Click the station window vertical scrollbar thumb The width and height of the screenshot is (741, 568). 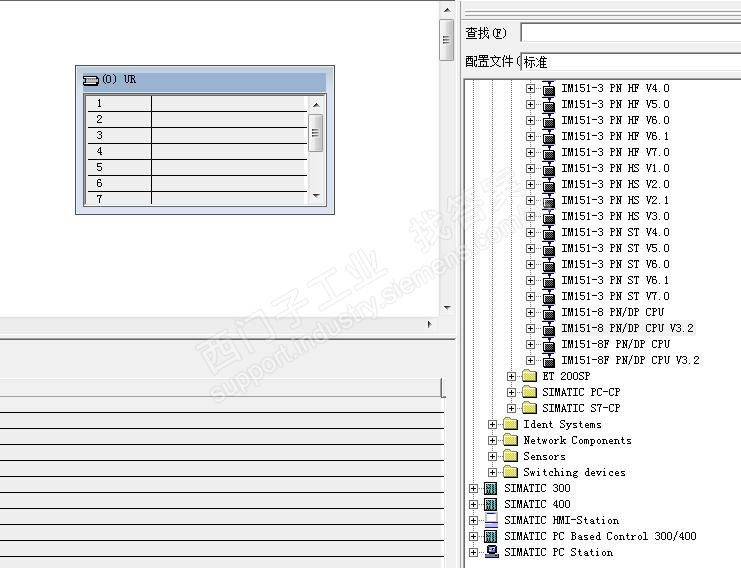pos(447,40)
